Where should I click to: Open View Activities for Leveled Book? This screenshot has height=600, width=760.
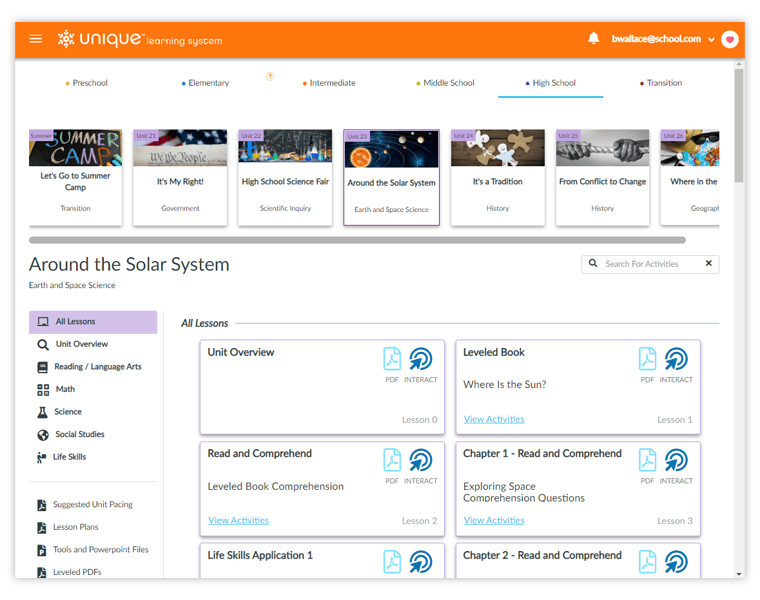tap(493, 419)
